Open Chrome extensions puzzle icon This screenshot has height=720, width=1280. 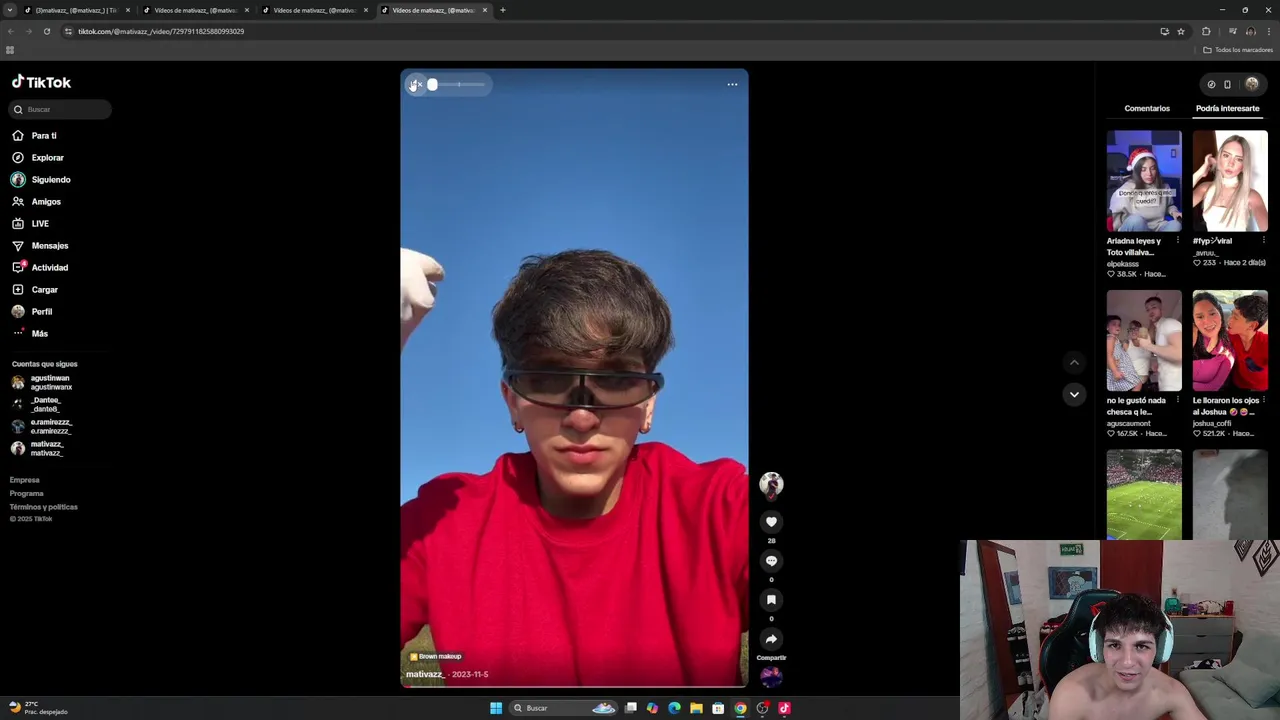[x=1206, y=31]
